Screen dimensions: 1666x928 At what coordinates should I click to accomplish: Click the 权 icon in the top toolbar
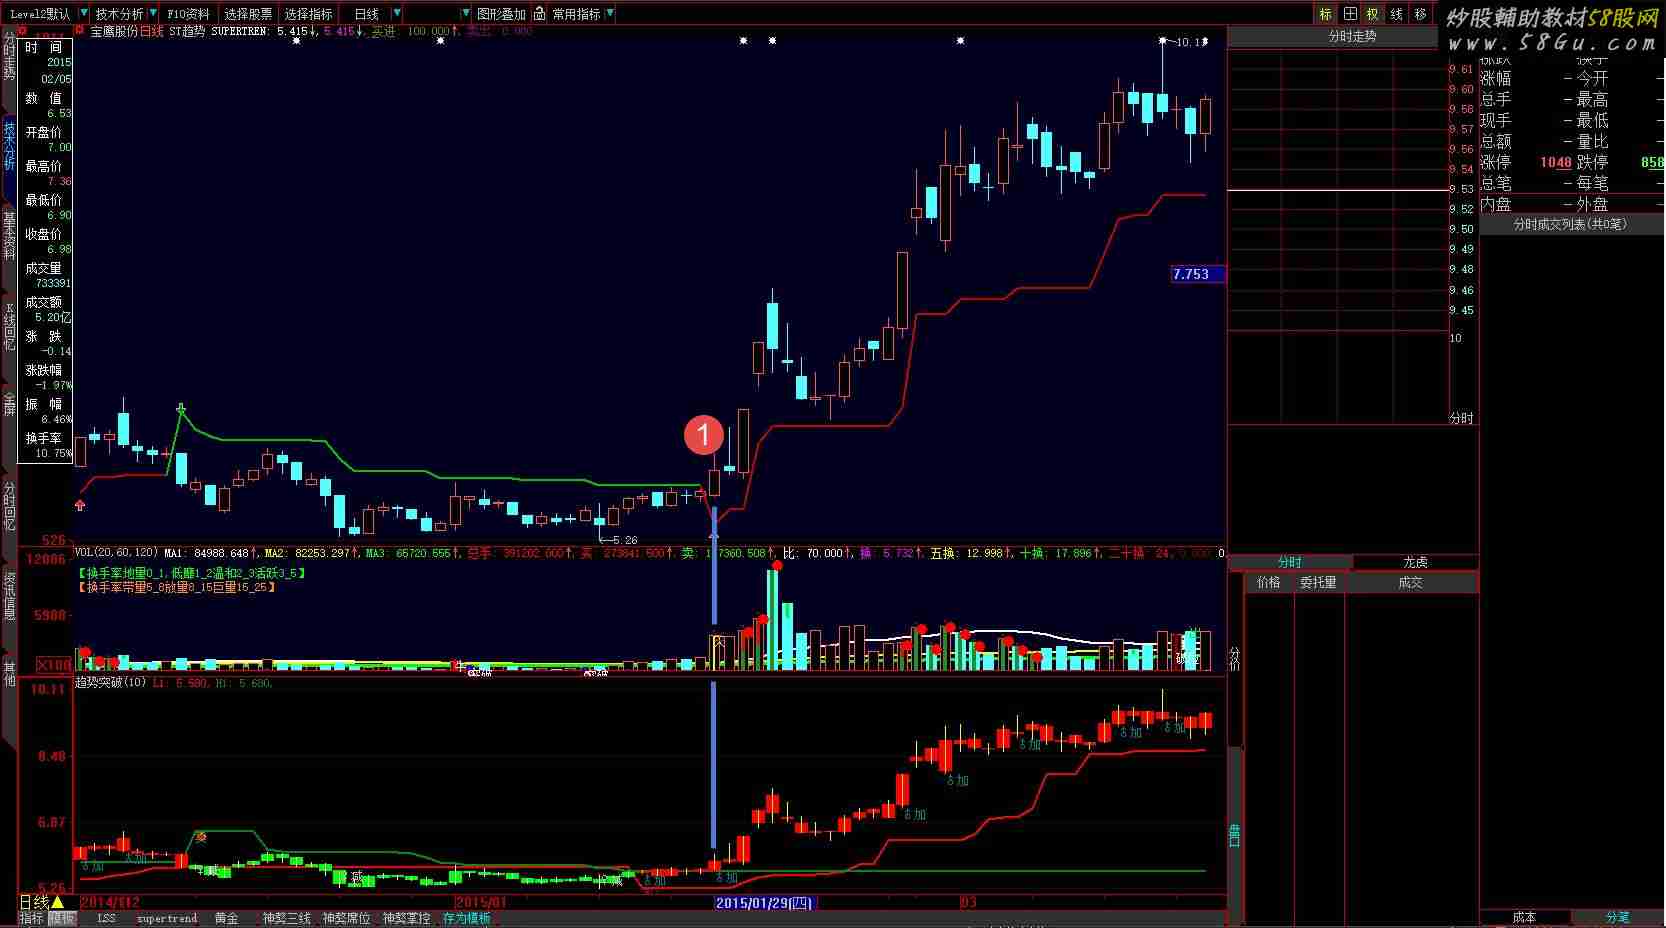[1373, 14]
